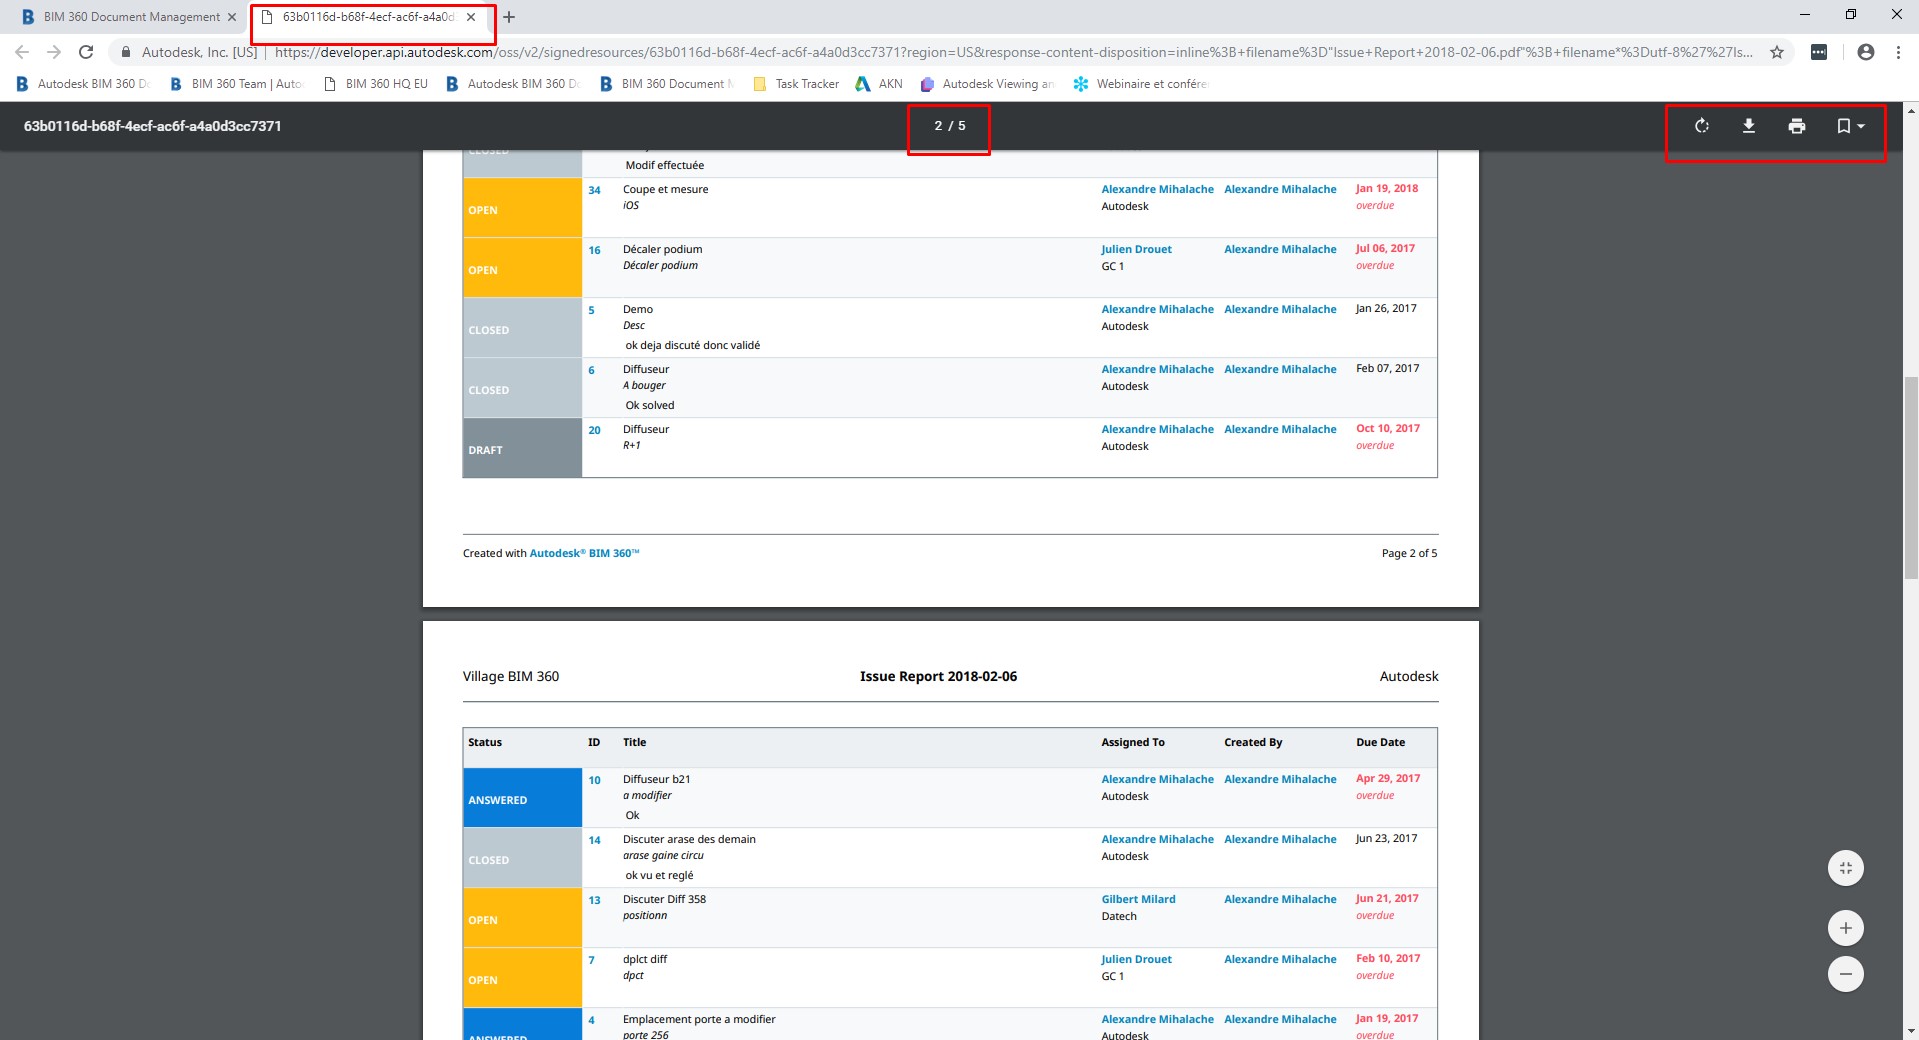1919x1040 pixels.
Task: Click the page number field showing 2/5
Action: click(x=948, y=127)
